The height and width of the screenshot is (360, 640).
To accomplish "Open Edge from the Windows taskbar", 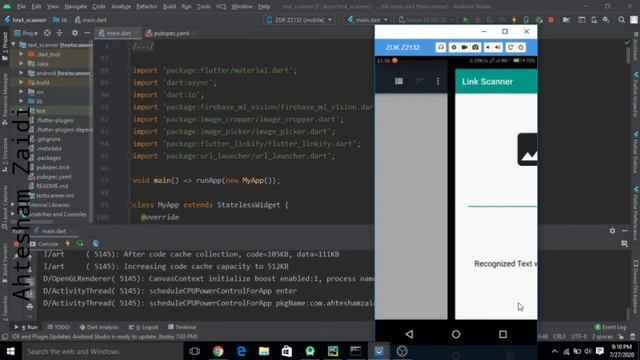I will pyautogui.click(x=241, y=351).
